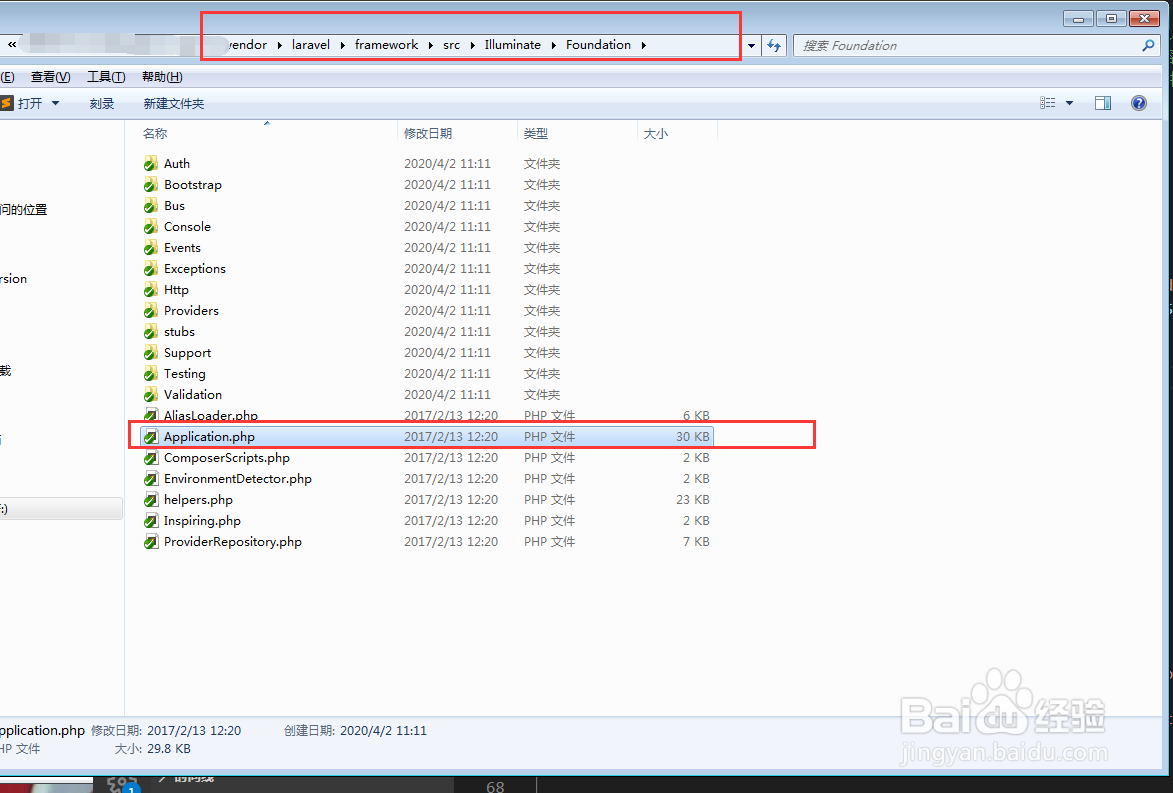The height and width of the screenshot is (793, 1173).
Task: Click the 新建文件夹 button
Action: pos(174,103)
